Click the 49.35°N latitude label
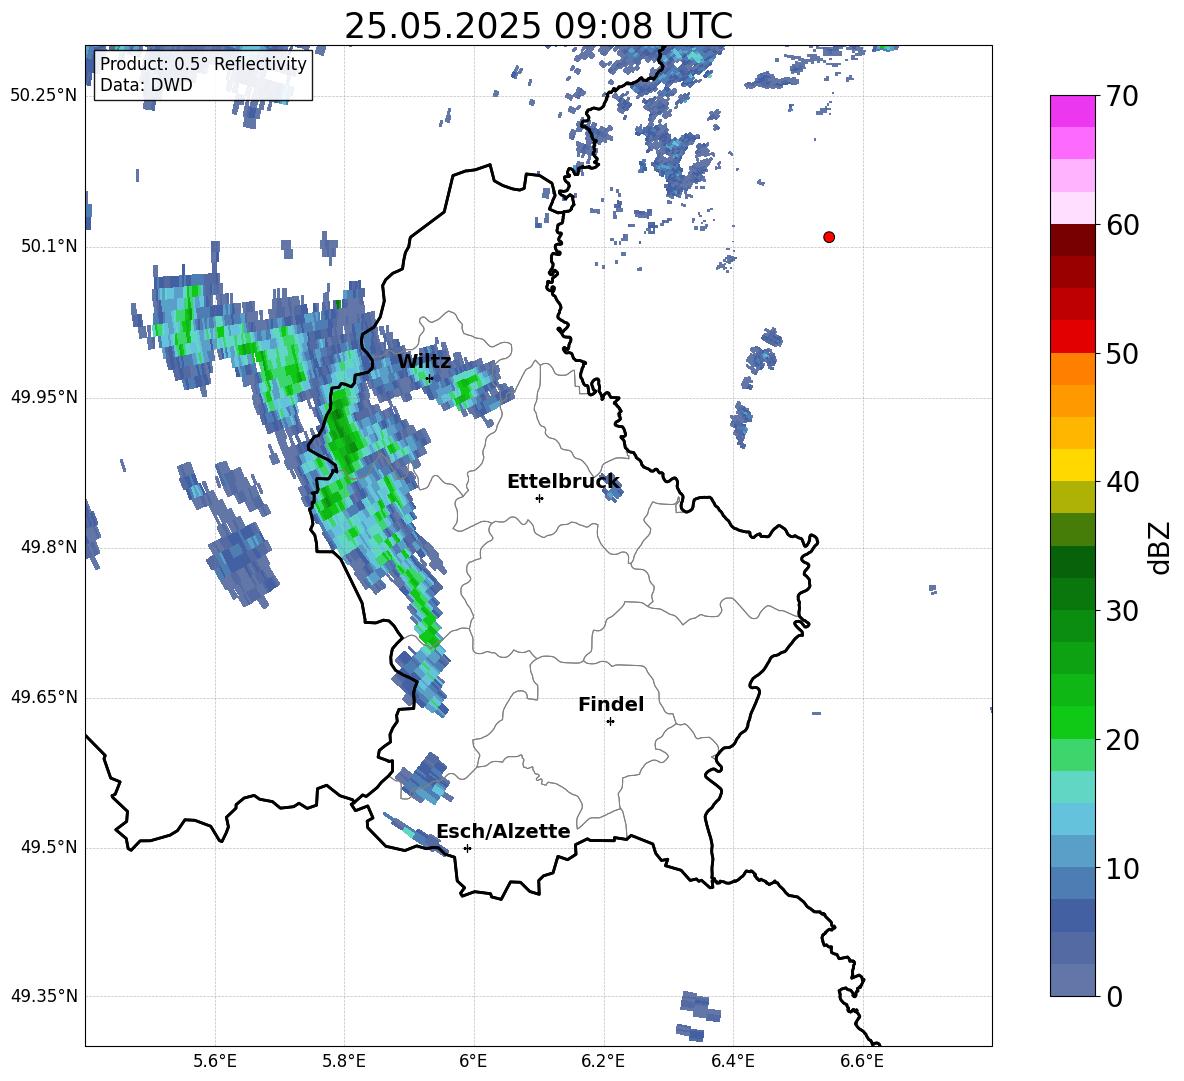Viewport: 1184px width, 1081px height. (44, 996)
